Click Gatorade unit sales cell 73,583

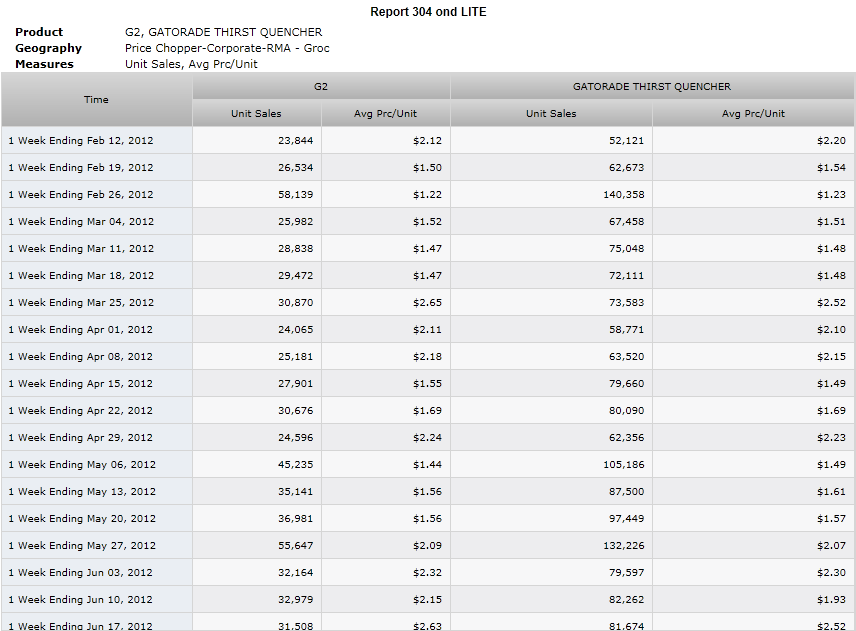pos(551,302)
